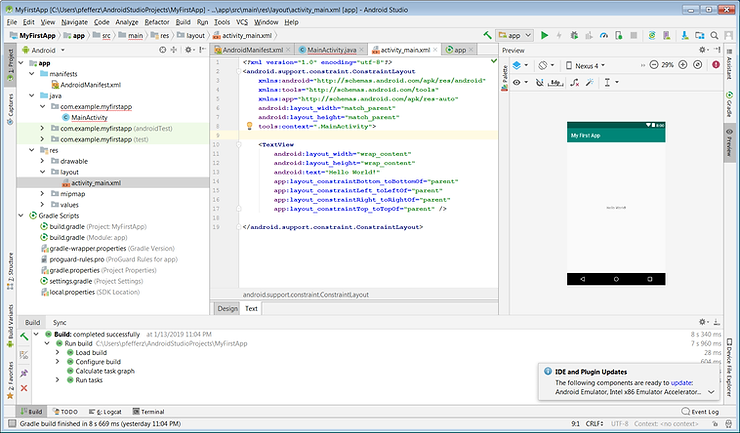Open the Terminal tool window button
The image size is (740, 433).
[148, 411]
